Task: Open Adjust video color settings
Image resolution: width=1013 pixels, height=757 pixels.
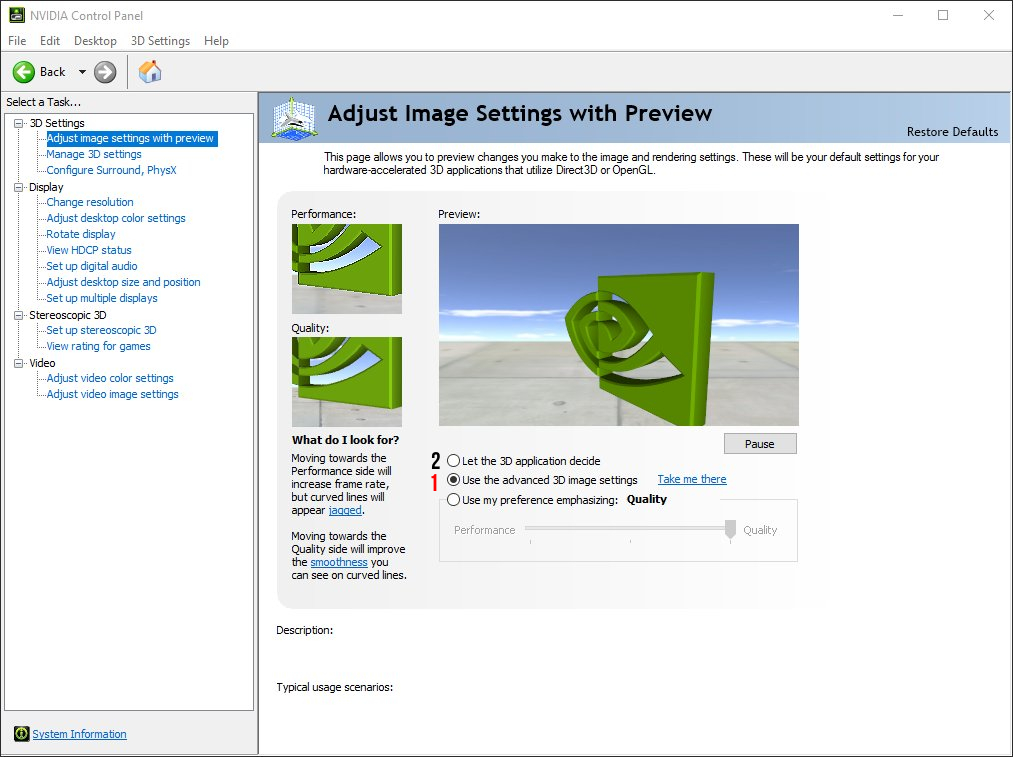Action: coord(110,378)
